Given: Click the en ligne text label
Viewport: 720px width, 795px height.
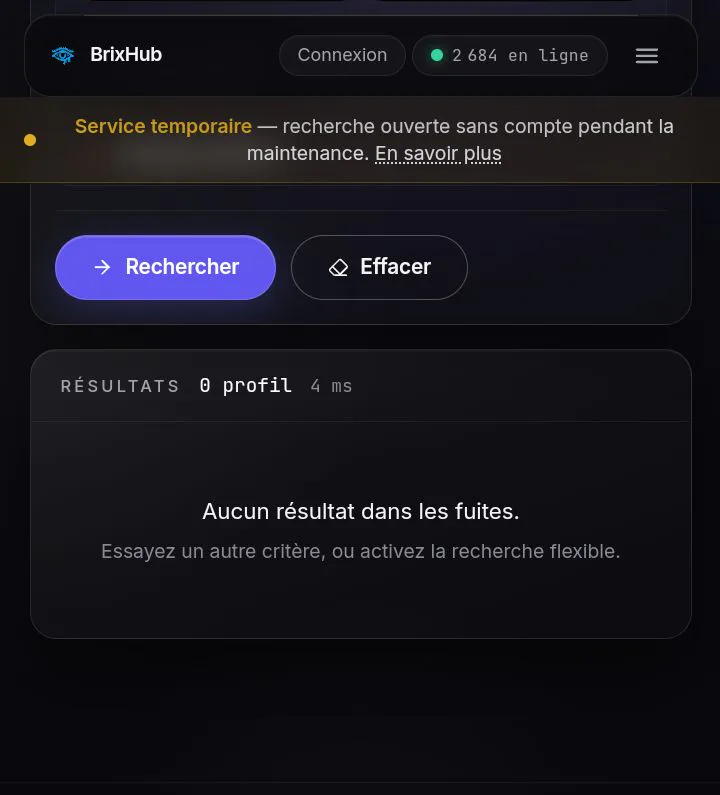Looking at the screenshot, I should point(548,55).
